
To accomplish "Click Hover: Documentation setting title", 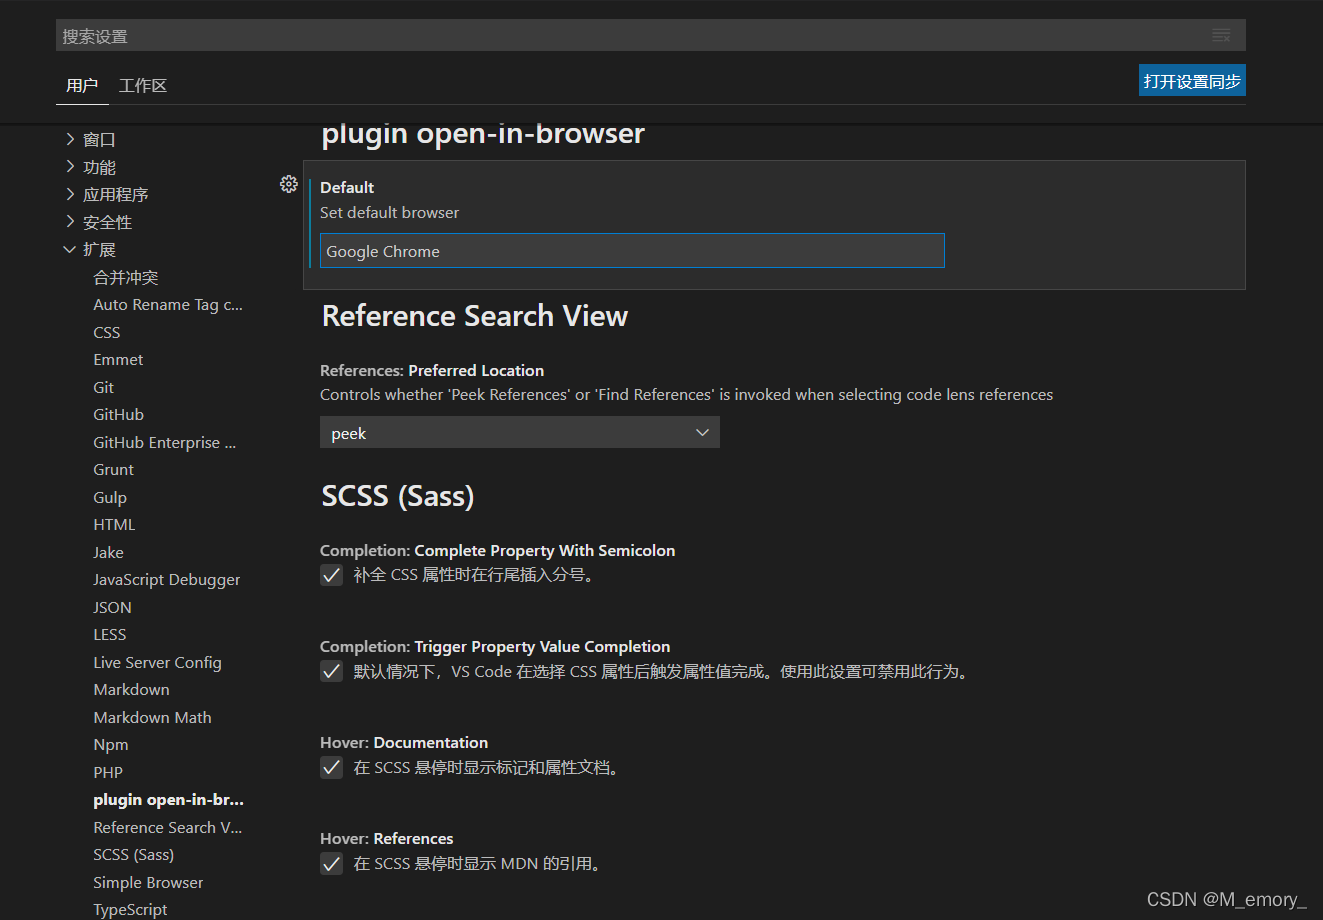I will tap(404, 742).
